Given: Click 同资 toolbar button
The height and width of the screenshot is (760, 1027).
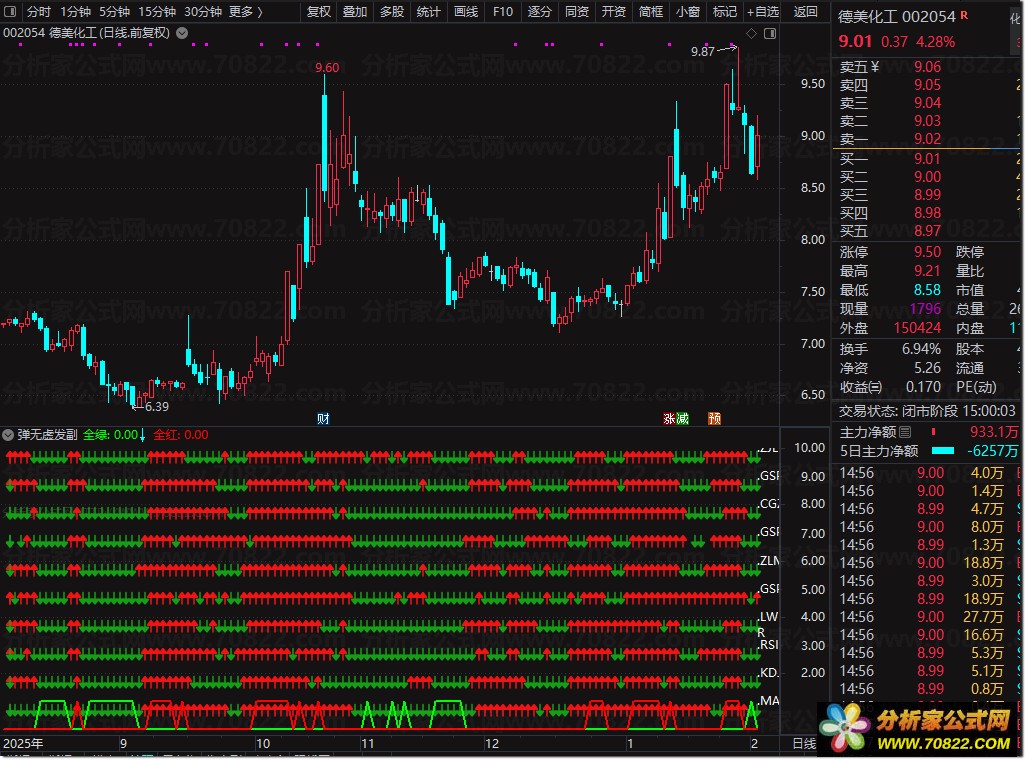Looking at the screenshot, I should point(576,11).
